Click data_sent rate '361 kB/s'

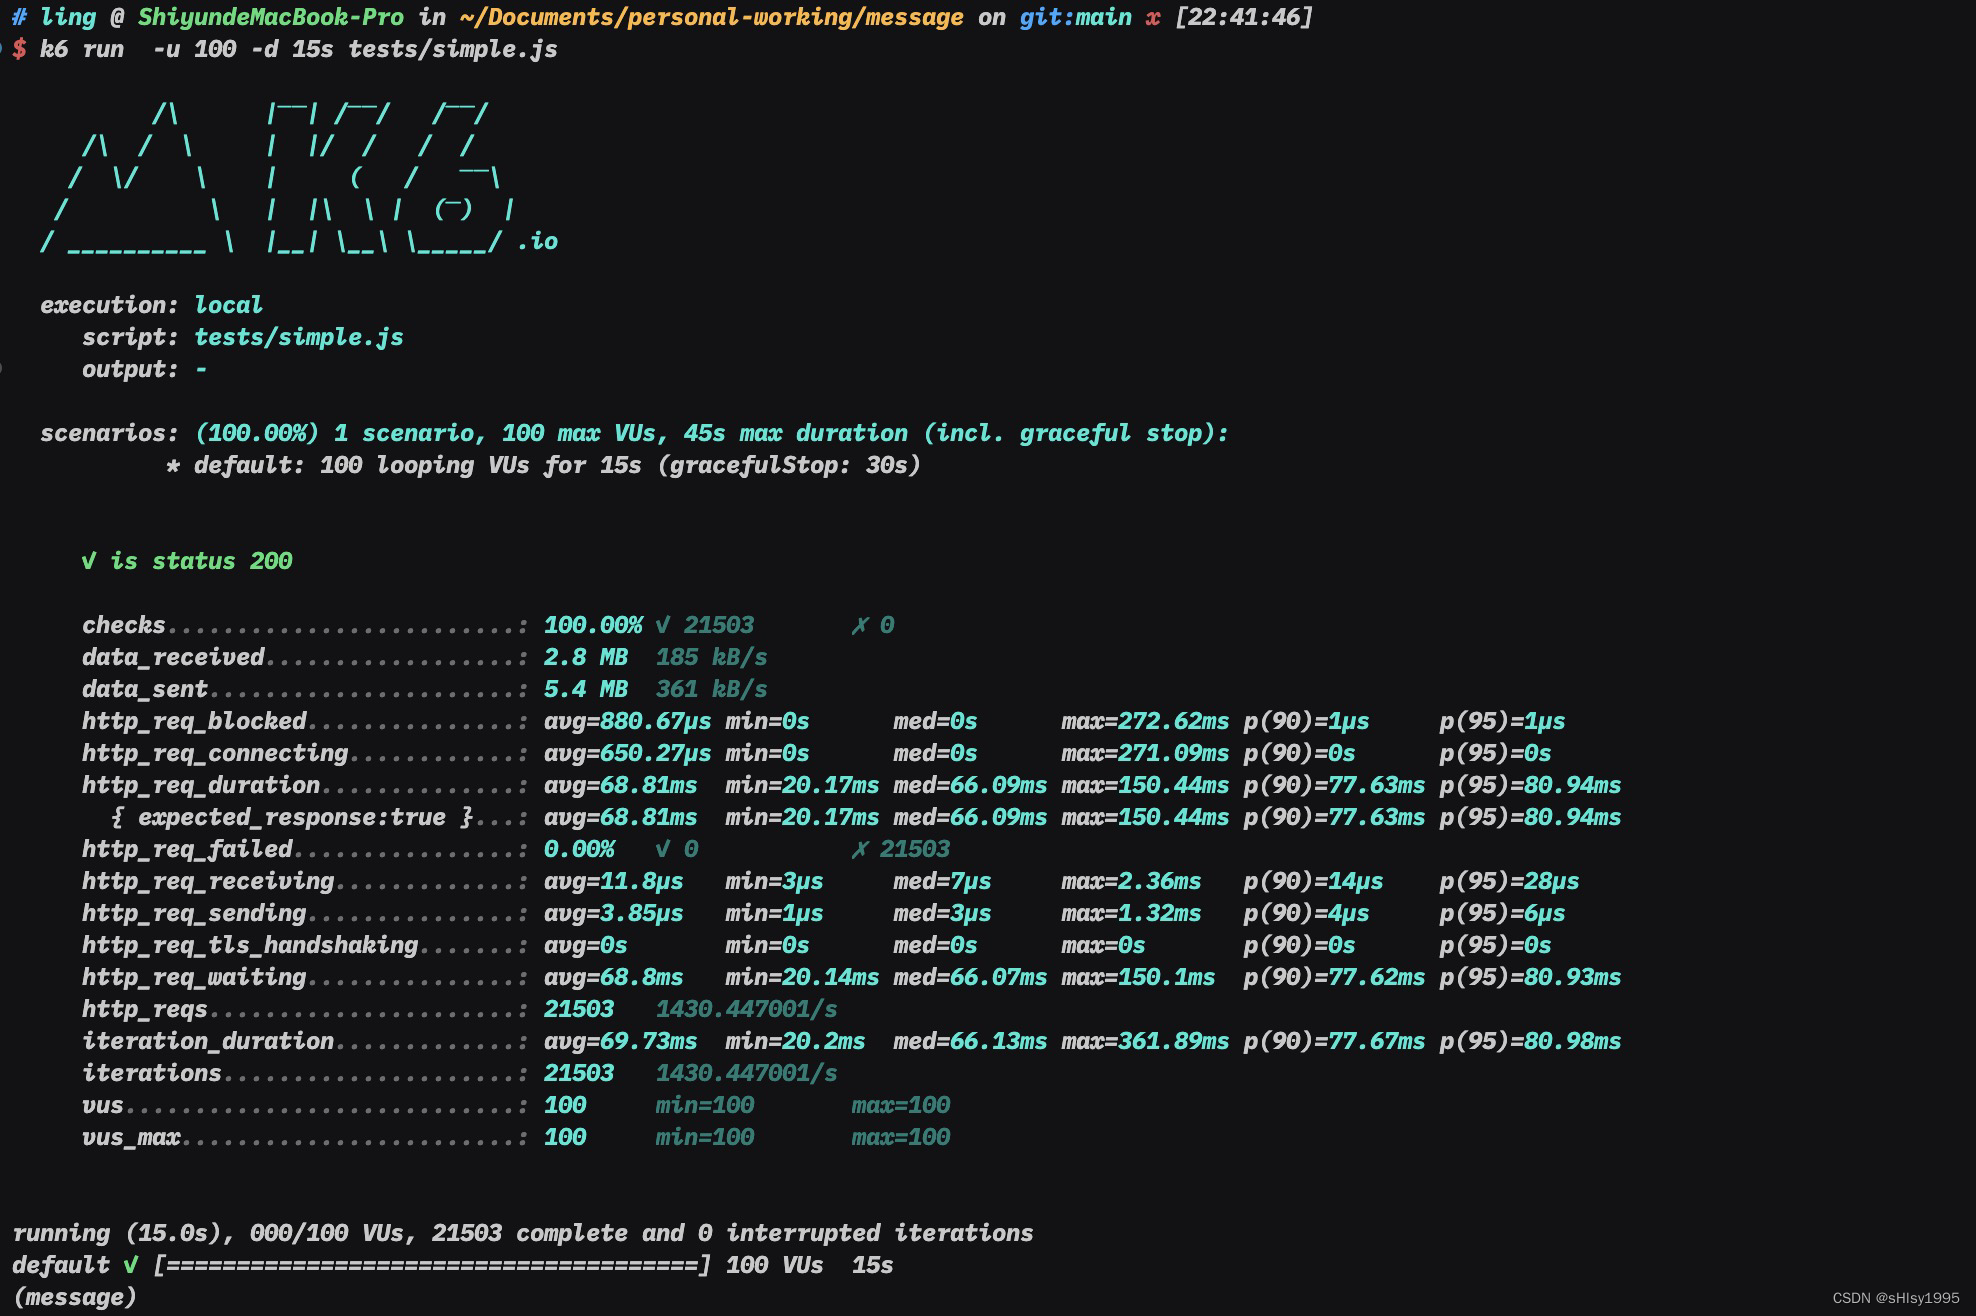tap(711, 689)
